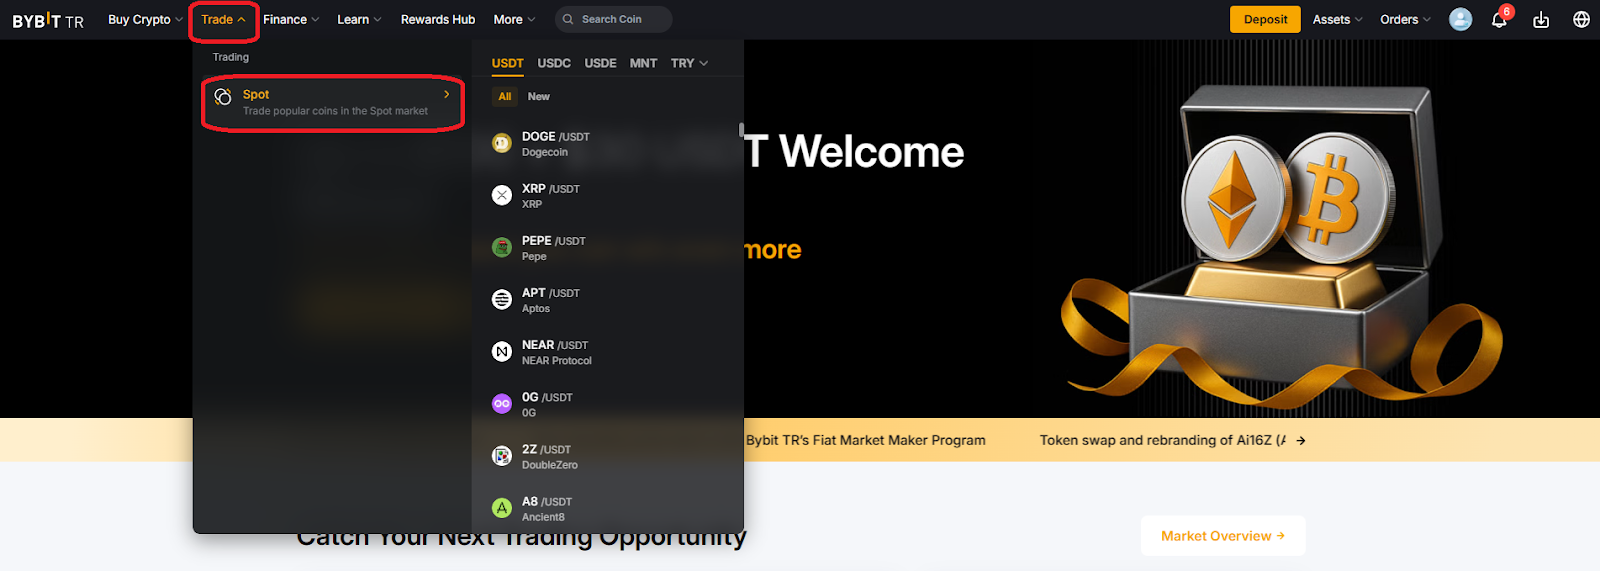Select the New filter
This screenshot has height=571, width=1600.
pyautogui.click(x=539, y=97)
